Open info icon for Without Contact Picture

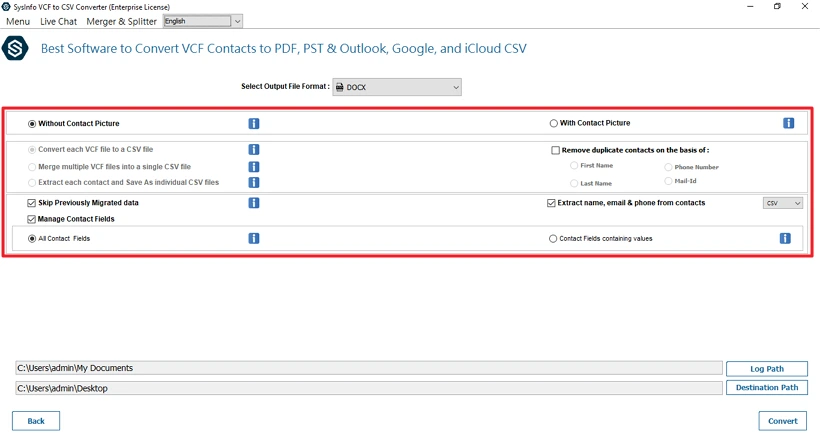tap(254, 123)
